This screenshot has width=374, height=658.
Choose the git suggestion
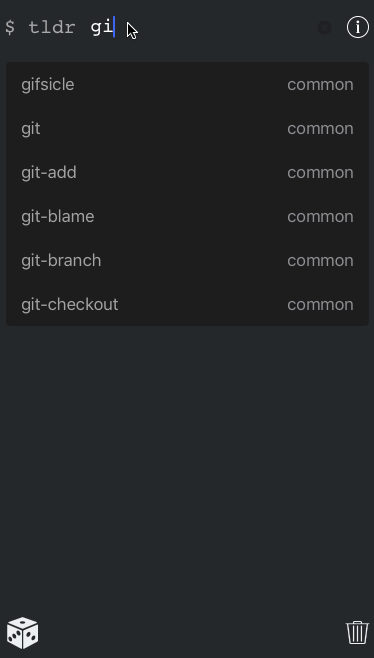point(187,128)
